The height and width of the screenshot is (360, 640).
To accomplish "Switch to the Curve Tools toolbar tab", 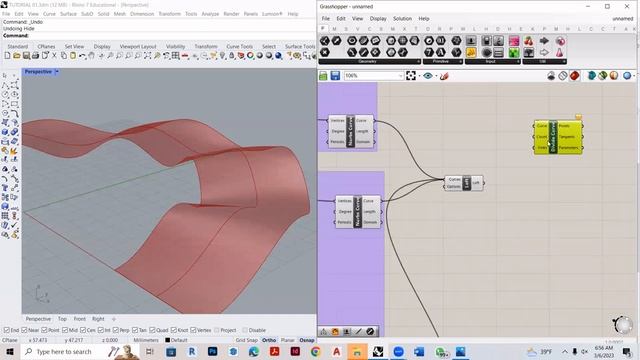I will tap(239, 47).
